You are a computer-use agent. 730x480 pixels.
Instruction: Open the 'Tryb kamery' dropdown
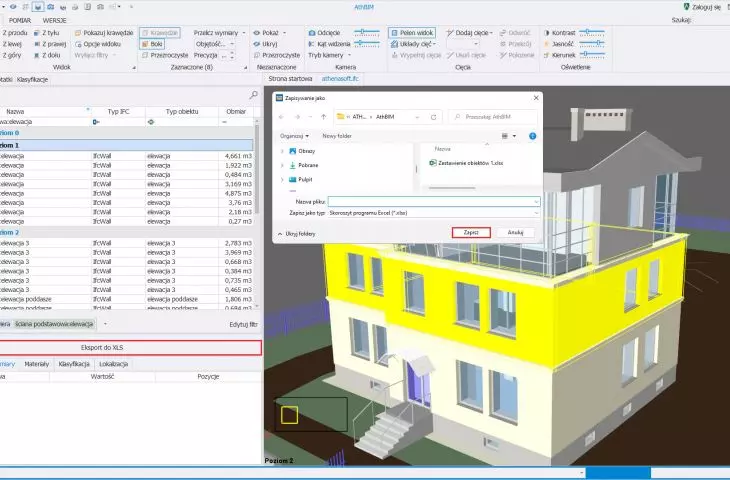329,55
